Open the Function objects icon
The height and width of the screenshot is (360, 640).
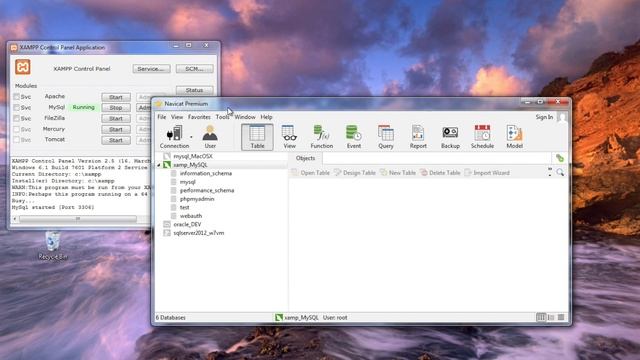pyautogui.click(x=322, y=137)
